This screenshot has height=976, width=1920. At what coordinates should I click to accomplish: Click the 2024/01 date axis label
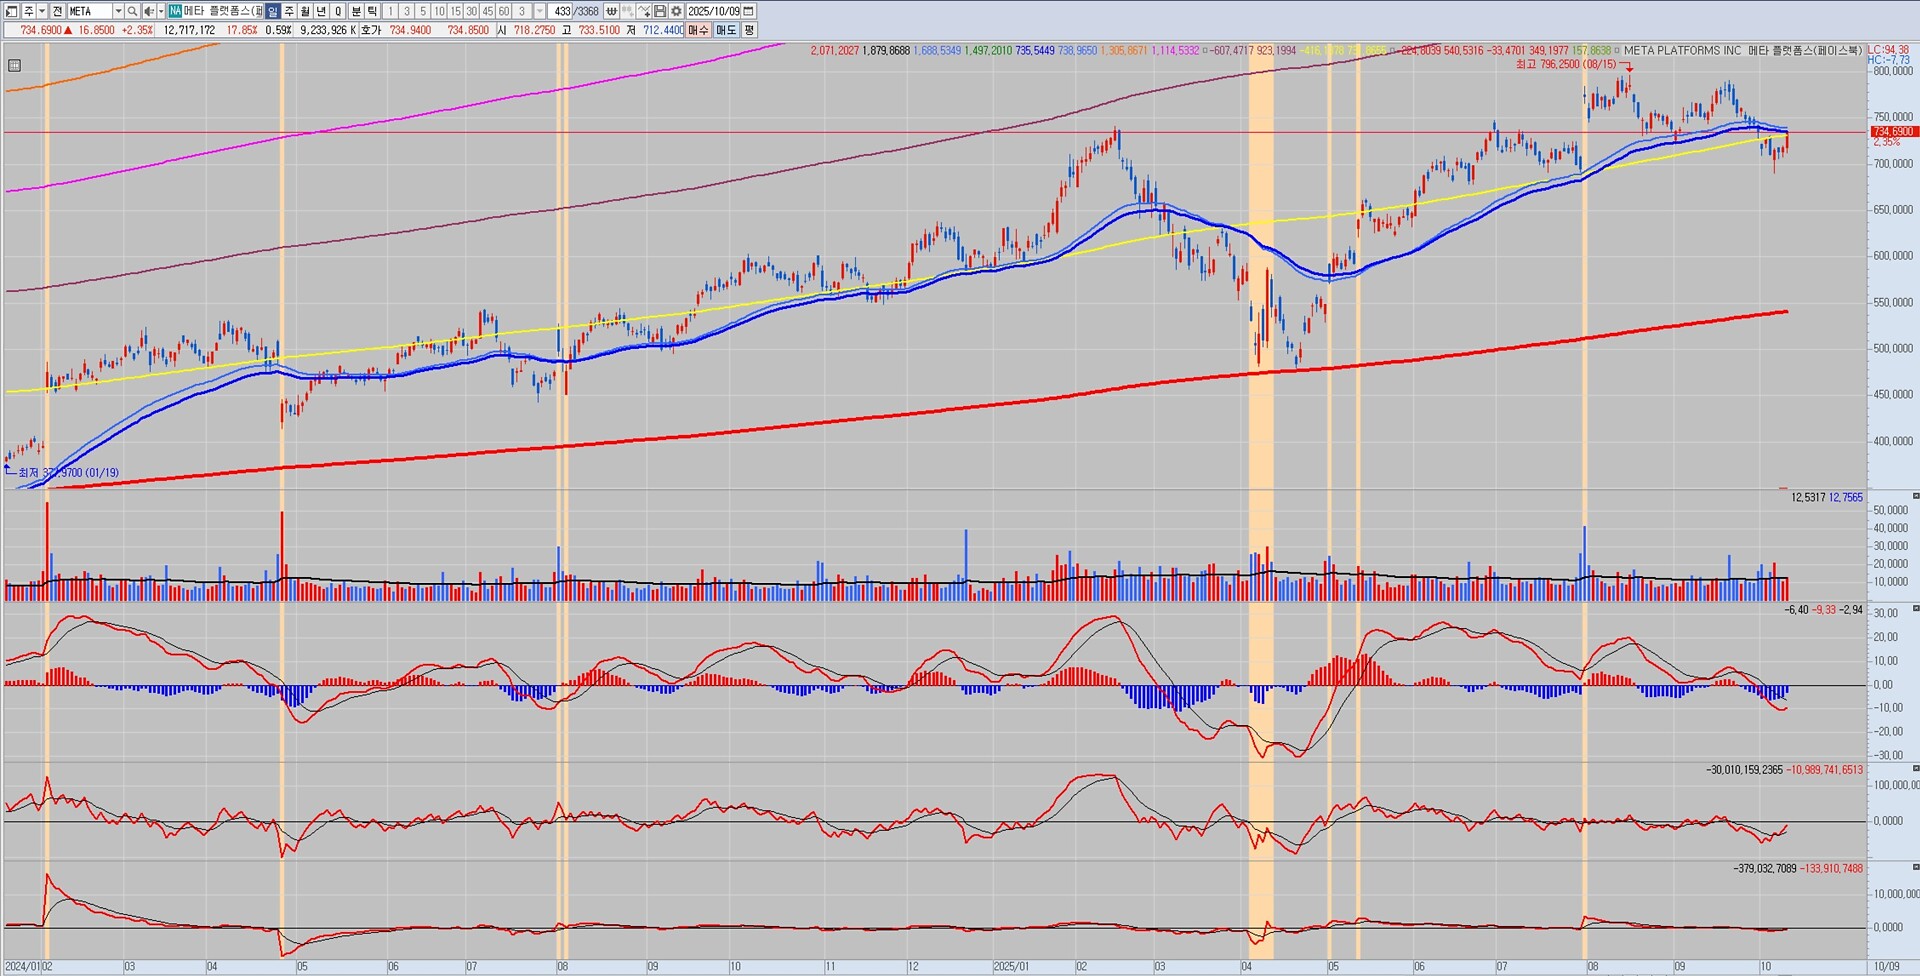22,967
